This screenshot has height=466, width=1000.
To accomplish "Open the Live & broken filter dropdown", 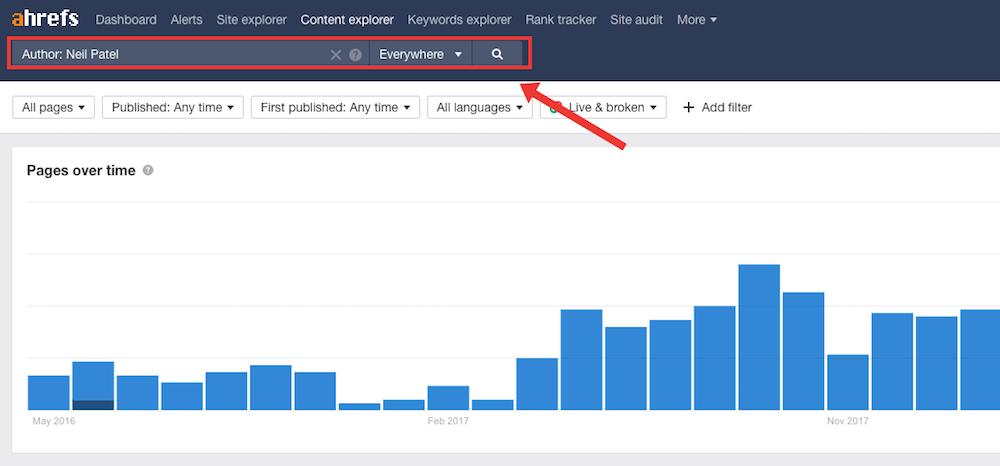I will [603, 108].
